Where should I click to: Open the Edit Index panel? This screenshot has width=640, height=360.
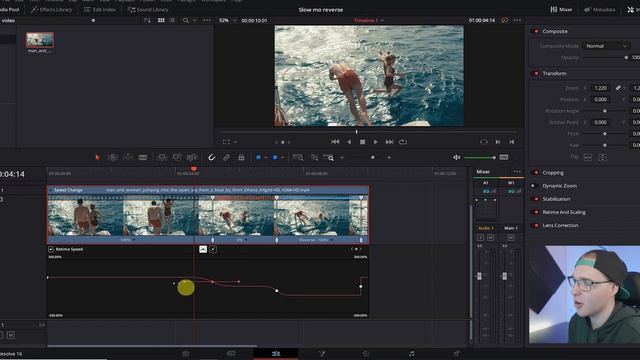[100, 9]
